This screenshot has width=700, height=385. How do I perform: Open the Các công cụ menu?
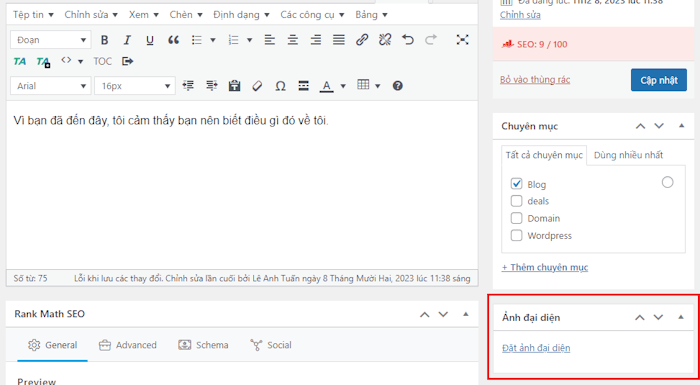point(312,15)
